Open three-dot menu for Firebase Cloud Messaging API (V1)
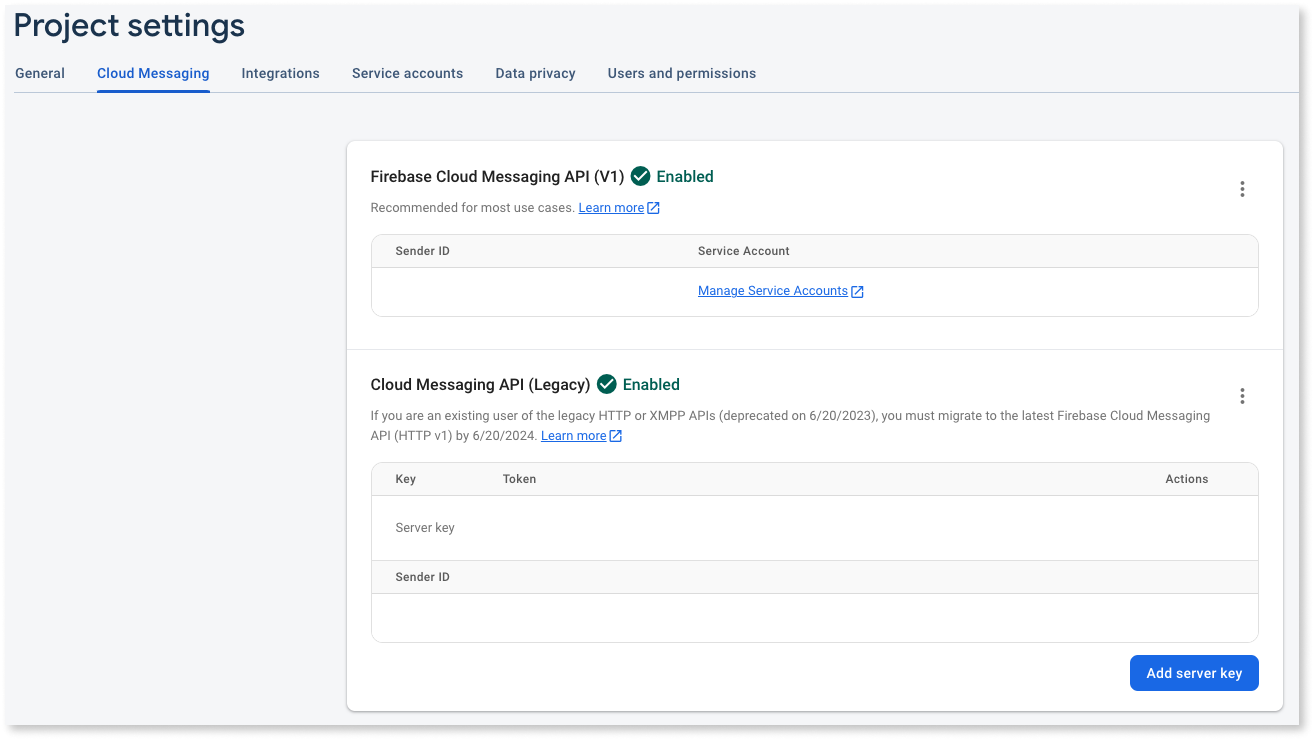1314x740 pixels. [x=1242, y=189]
